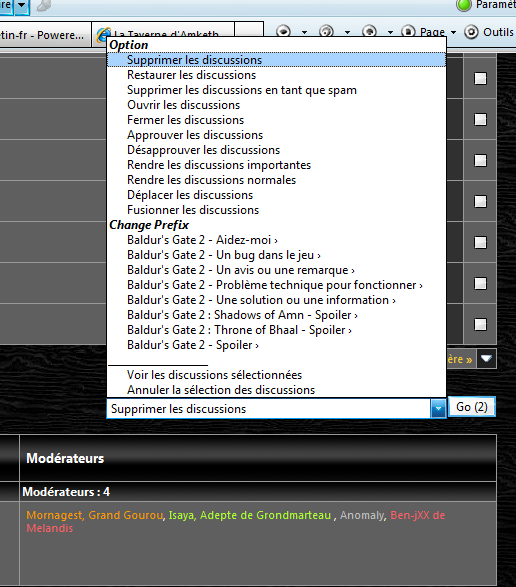The image size is (516, 587).
Task: Open the moderation action combo box arrow
Action: [438, 409]
